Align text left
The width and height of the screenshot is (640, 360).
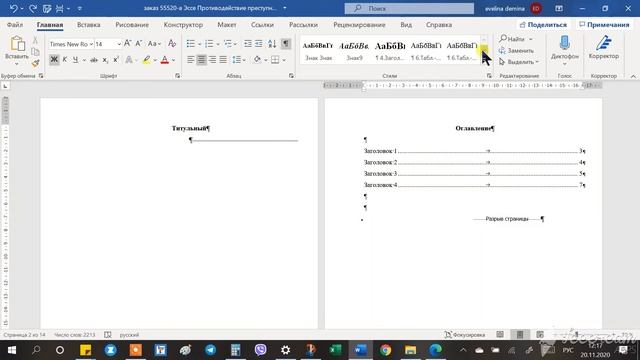coord(191,60)
